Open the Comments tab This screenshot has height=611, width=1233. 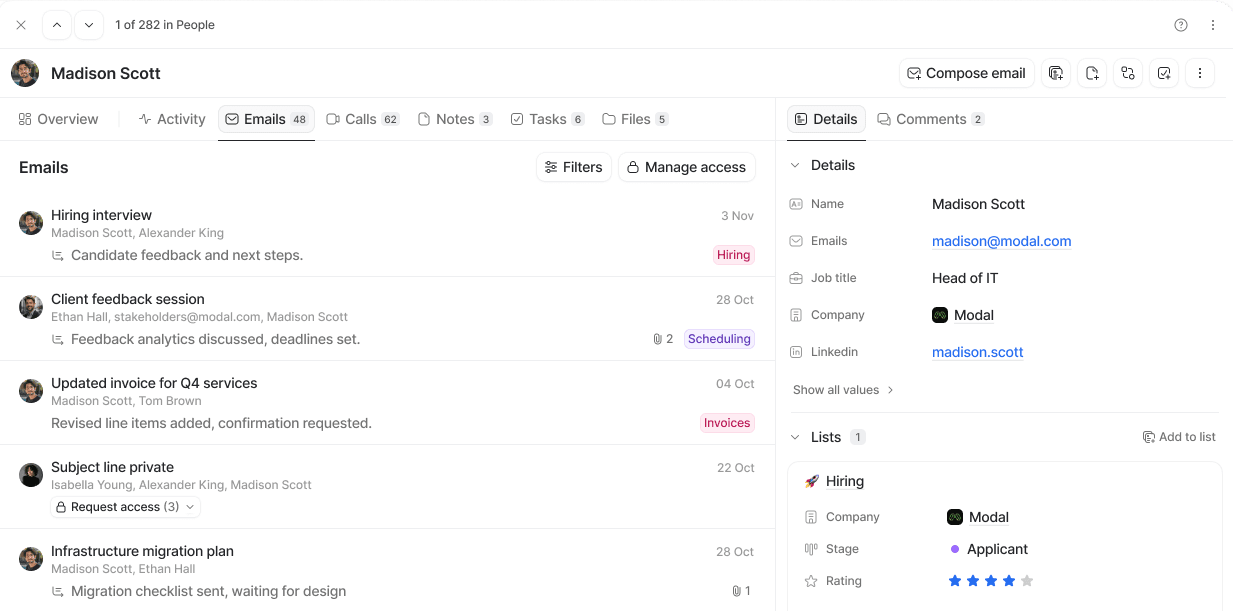(x=930, y=119)
